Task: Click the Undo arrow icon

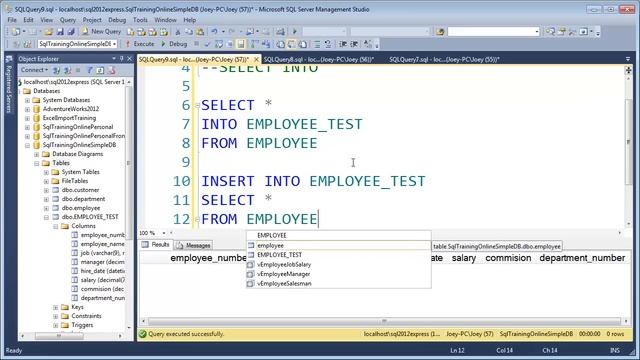Action: (214, 31)
